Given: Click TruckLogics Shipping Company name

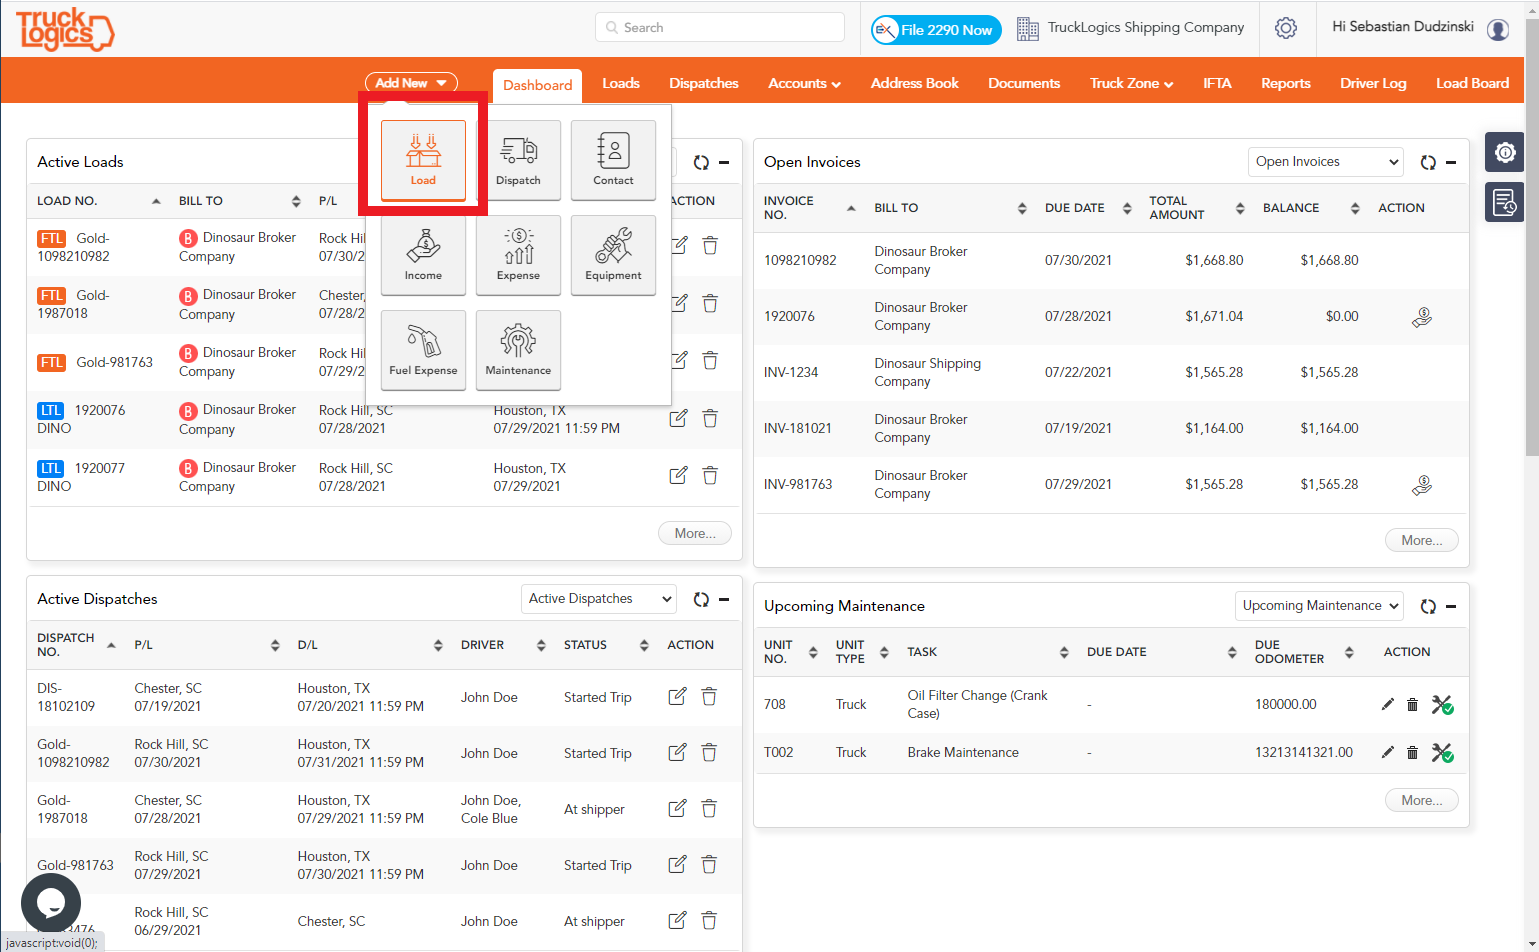Looking at the screenshot, I should [x=1146, y=28].
